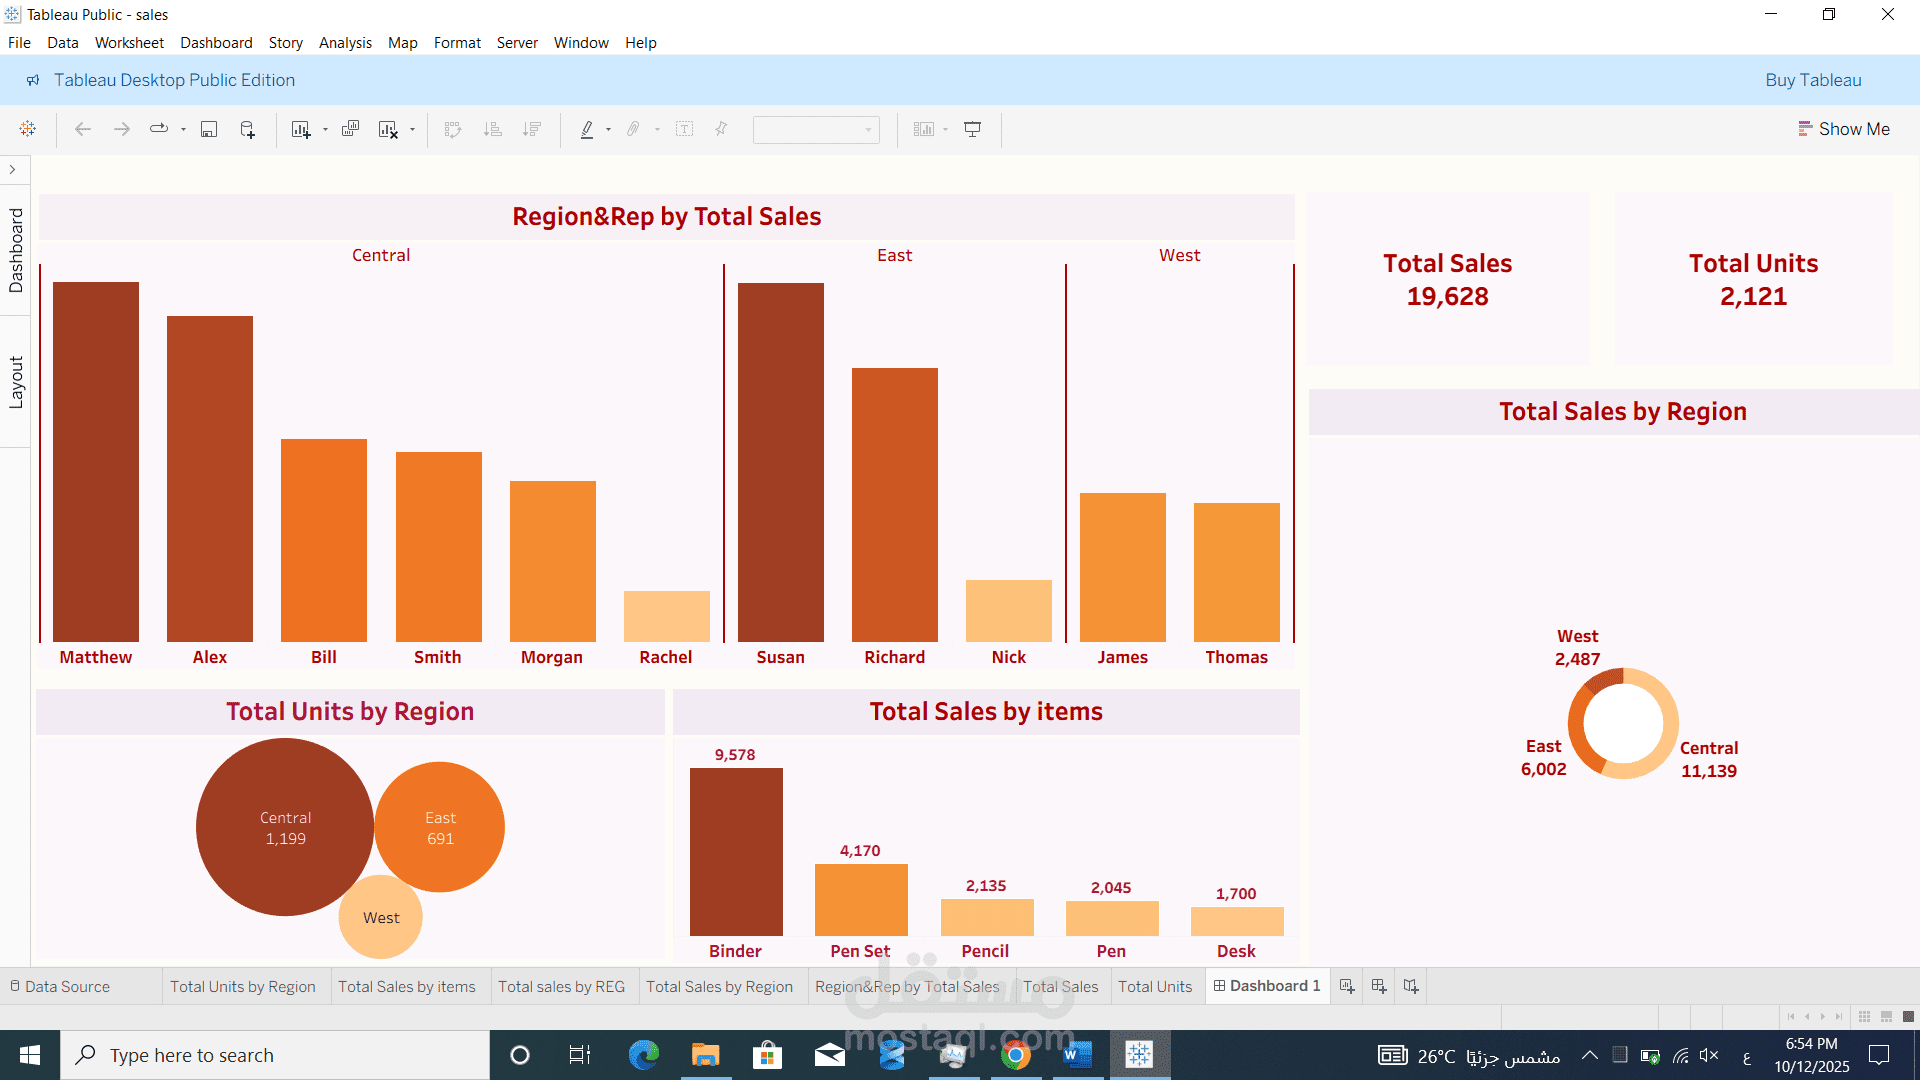Click the New Worksheet toolbar icon
1920x1080 pixels.
pyautogui.click(x=301, y=129)
